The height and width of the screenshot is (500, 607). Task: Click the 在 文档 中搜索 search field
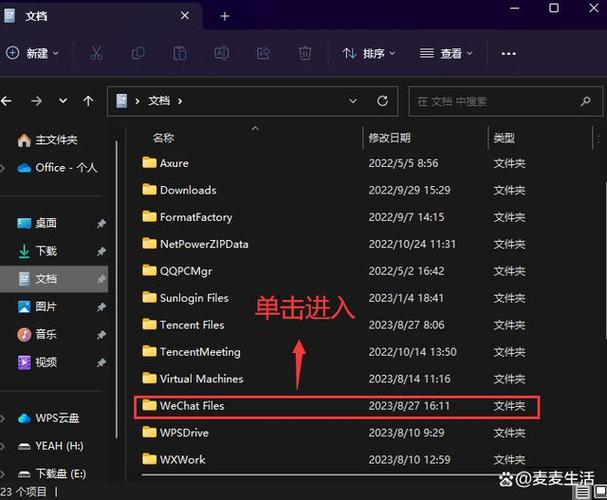tap(506, 101)
